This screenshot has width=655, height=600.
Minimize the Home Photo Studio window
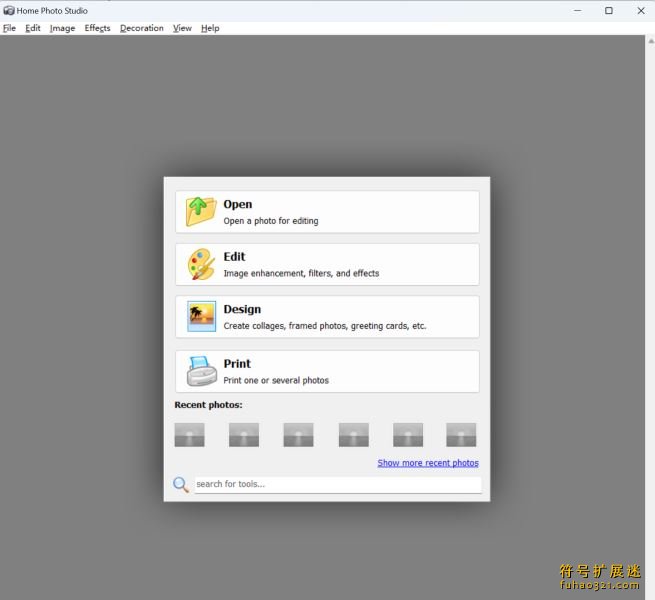click(577, 10)
